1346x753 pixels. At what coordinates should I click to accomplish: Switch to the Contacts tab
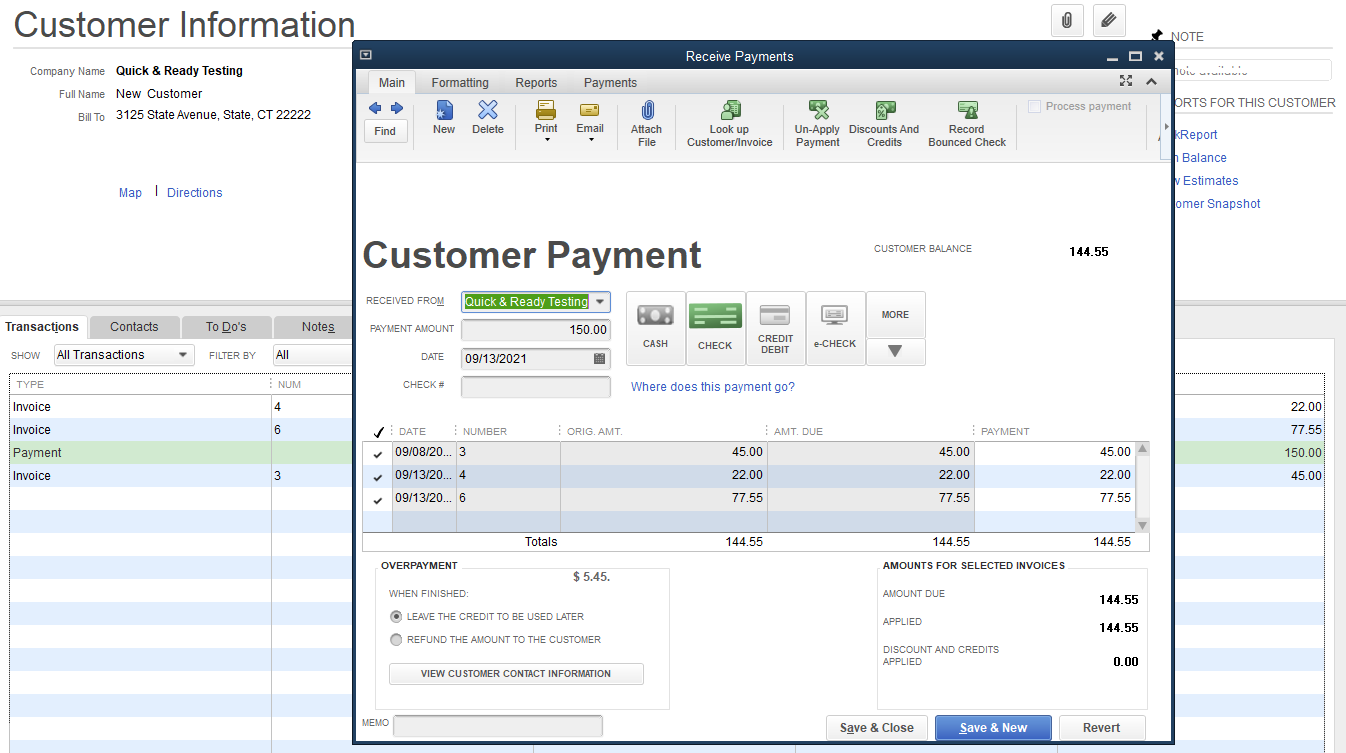134,327
